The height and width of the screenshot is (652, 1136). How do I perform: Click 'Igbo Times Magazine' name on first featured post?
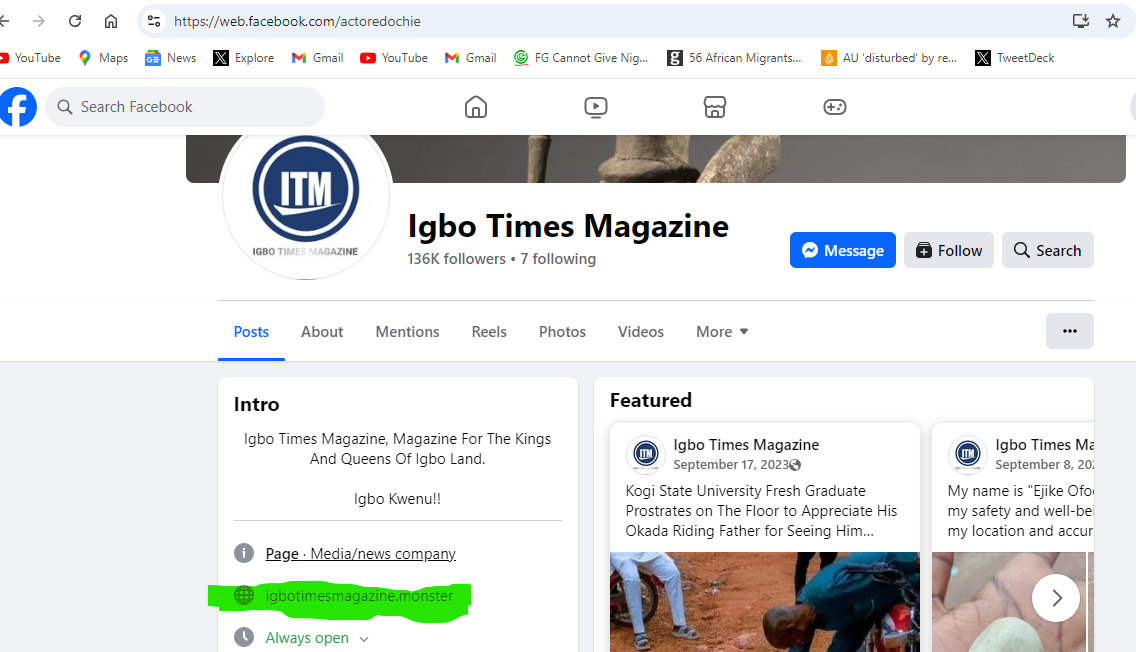click(746, 445)
